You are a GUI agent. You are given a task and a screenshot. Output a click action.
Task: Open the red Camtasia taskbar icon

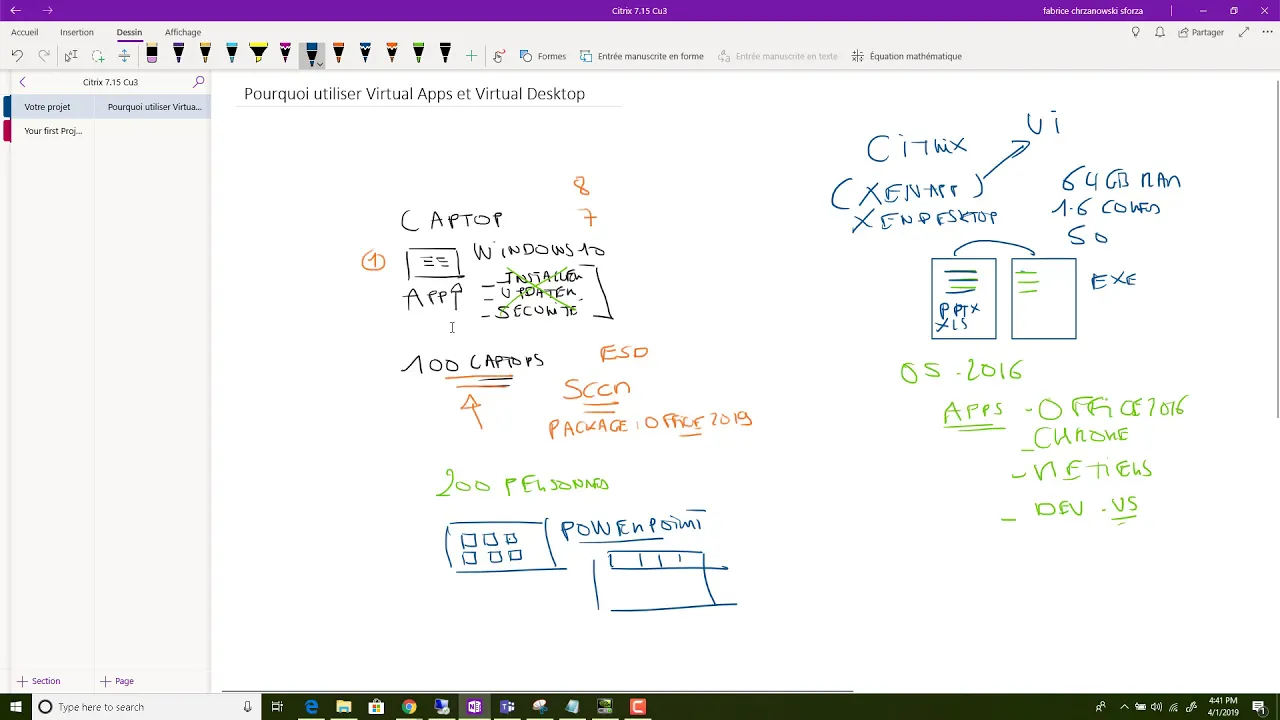[x=638, y=707]
